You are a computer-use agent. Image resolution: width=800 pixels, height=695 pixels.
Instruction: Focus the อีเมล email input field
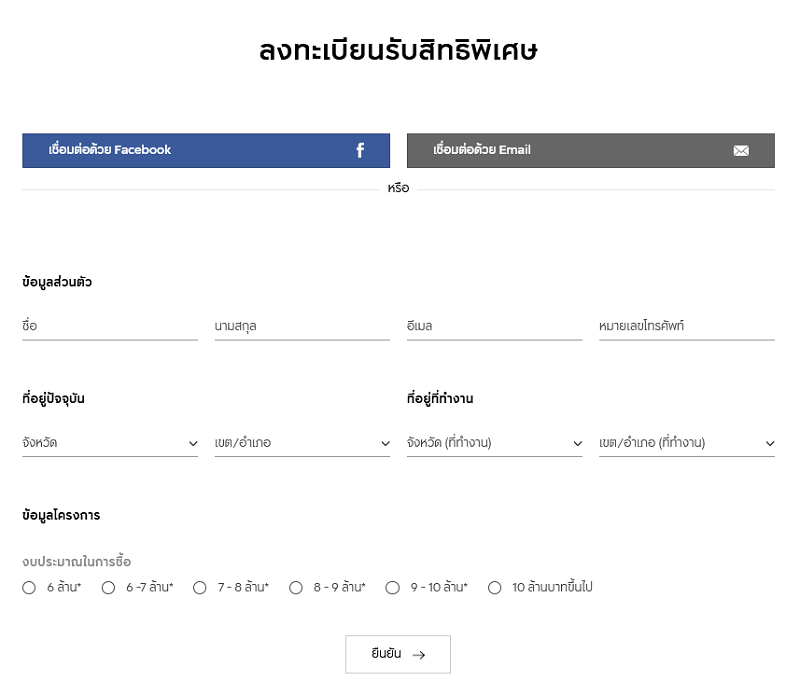click(495, 327)
